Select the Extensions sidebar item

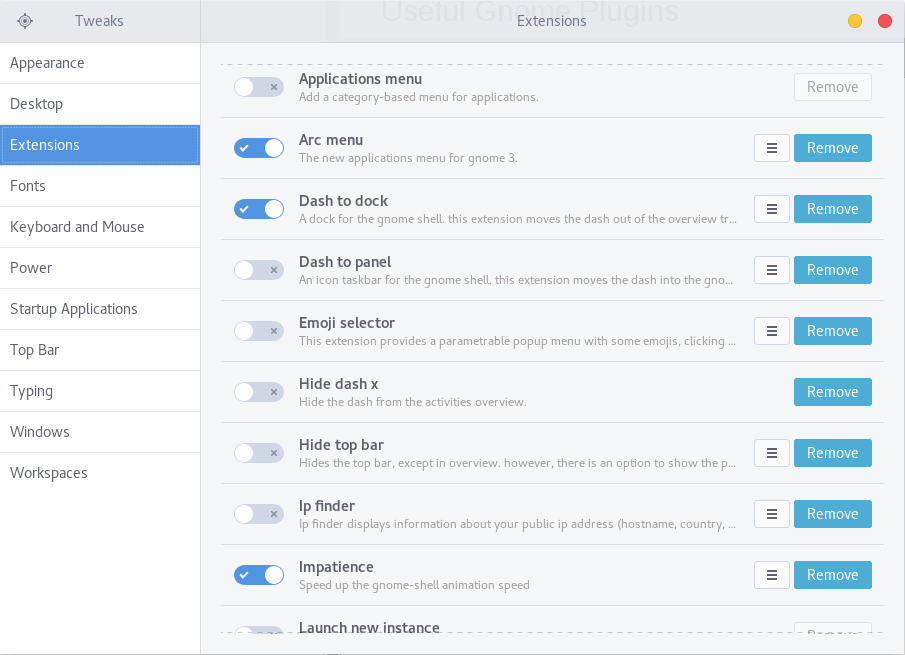click(x=100, y=145)
